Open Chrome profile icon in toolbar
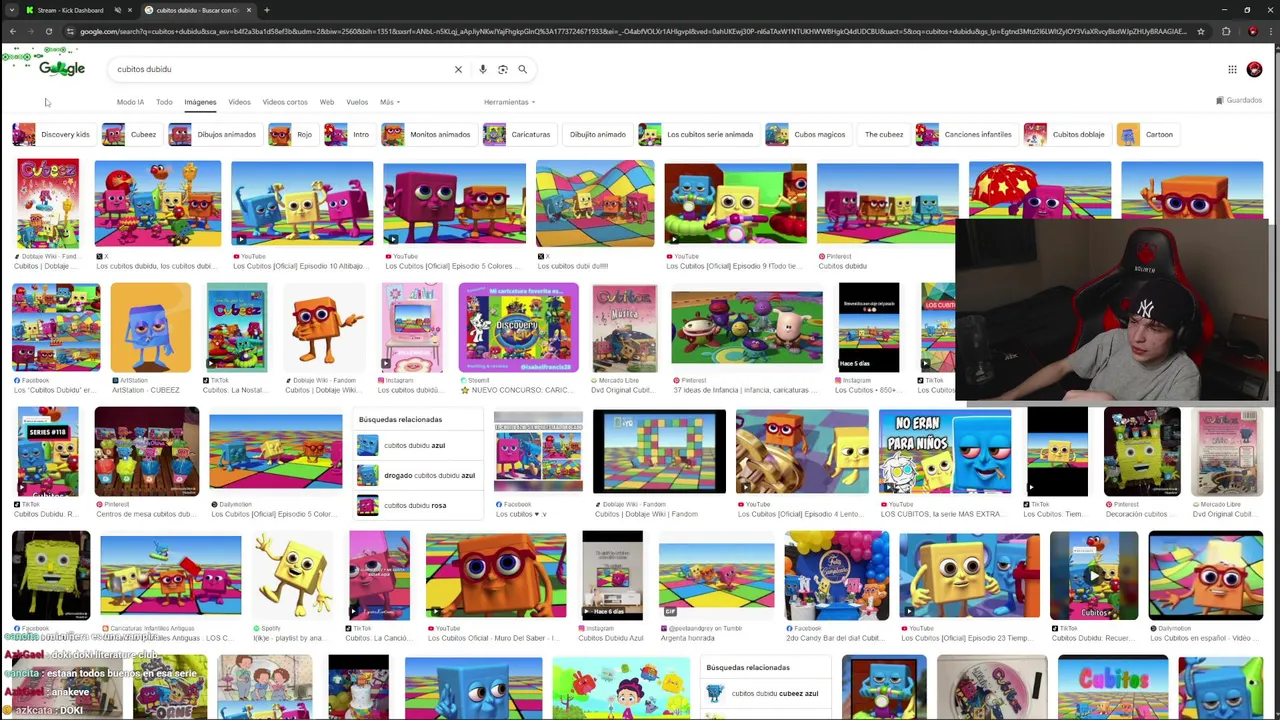The image size is (1280, 720). 1252,31
